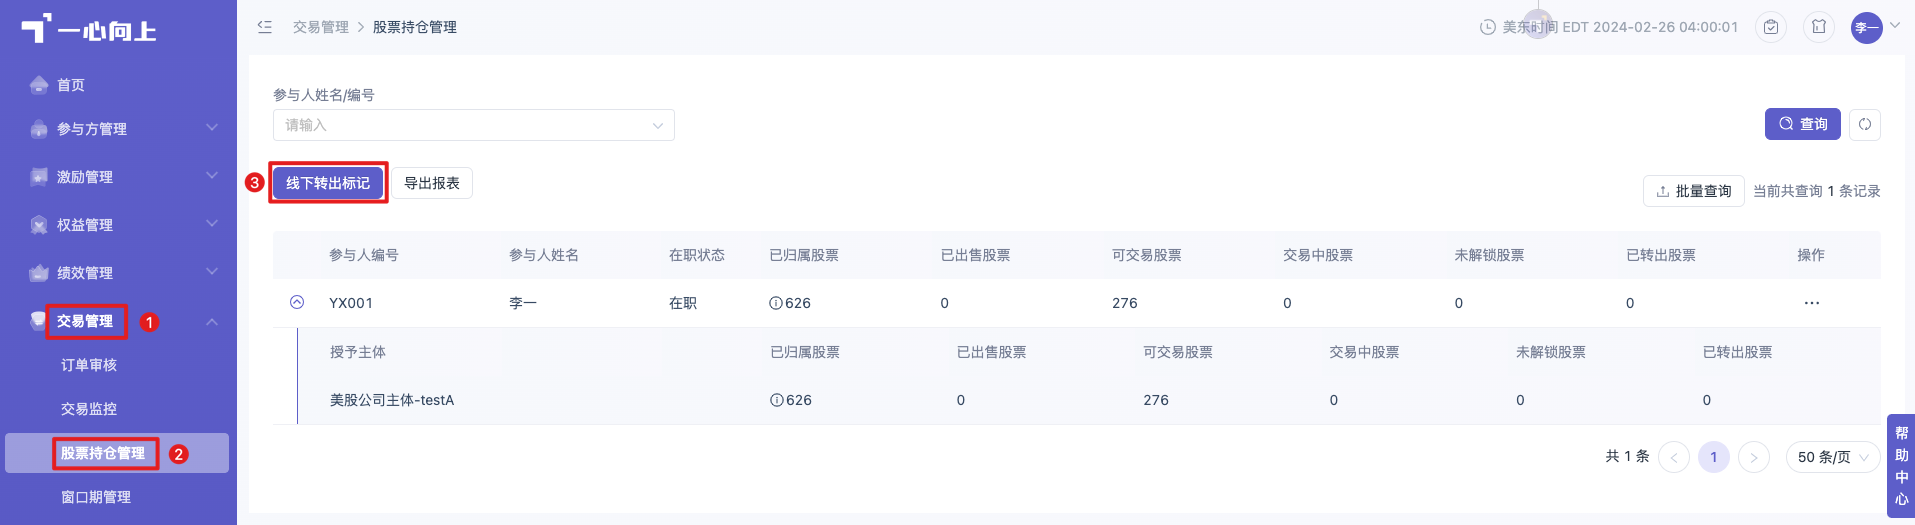The width and height of the screenshot is (1915, 525).
Task: Open the 参与人姓名/编号 select field
Action: click(x=474, y=125)
